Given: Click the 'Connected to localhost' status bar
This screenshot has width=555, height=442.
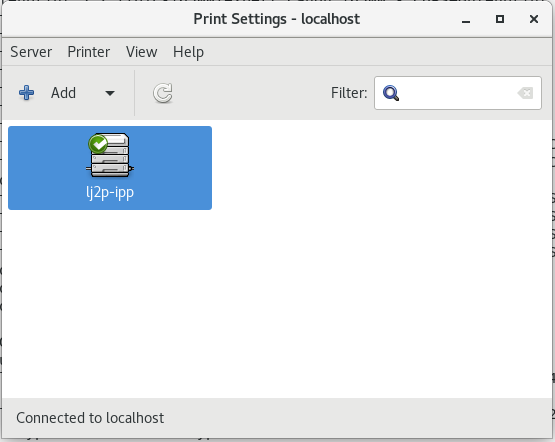Looking at the screenshot, I should pyautogui.click(x=90, y=418).
